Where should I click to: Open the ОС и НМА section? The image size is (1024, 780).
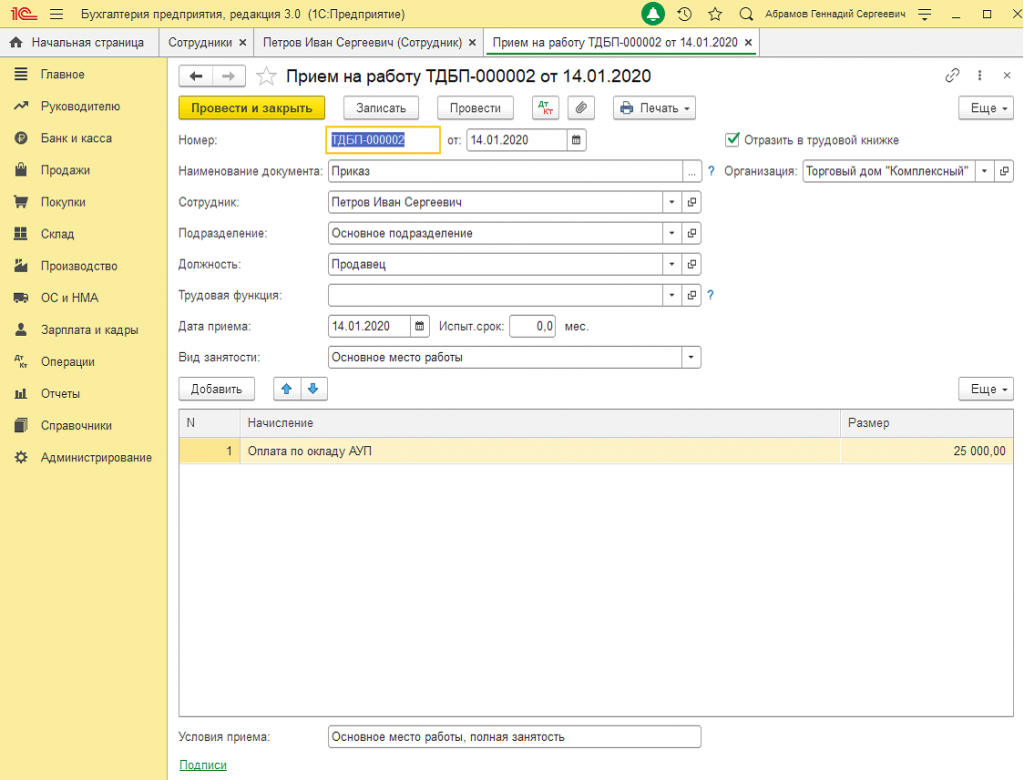tap(69, 298)
